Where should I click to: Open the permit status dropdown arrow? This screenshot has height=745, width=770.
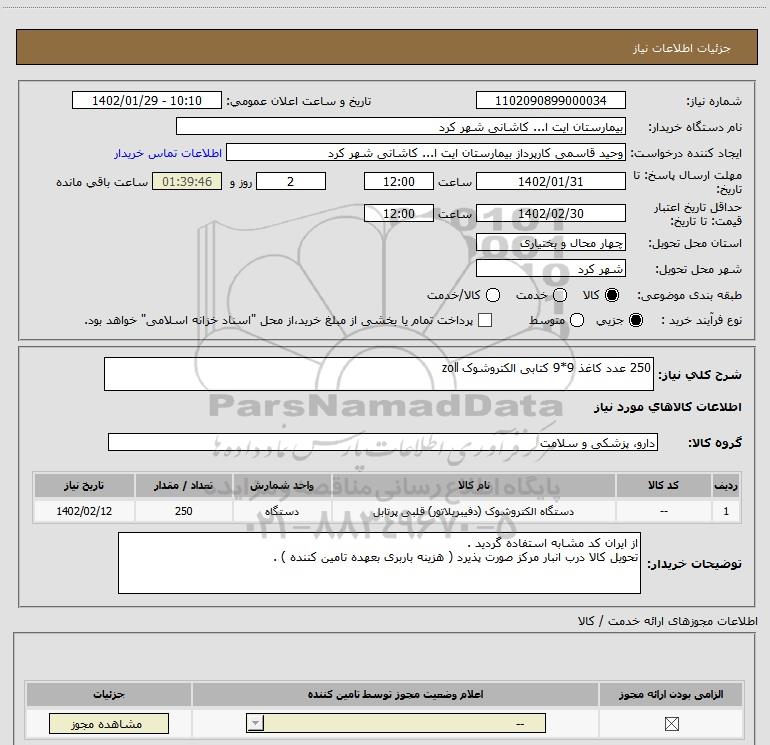point(255,723)
